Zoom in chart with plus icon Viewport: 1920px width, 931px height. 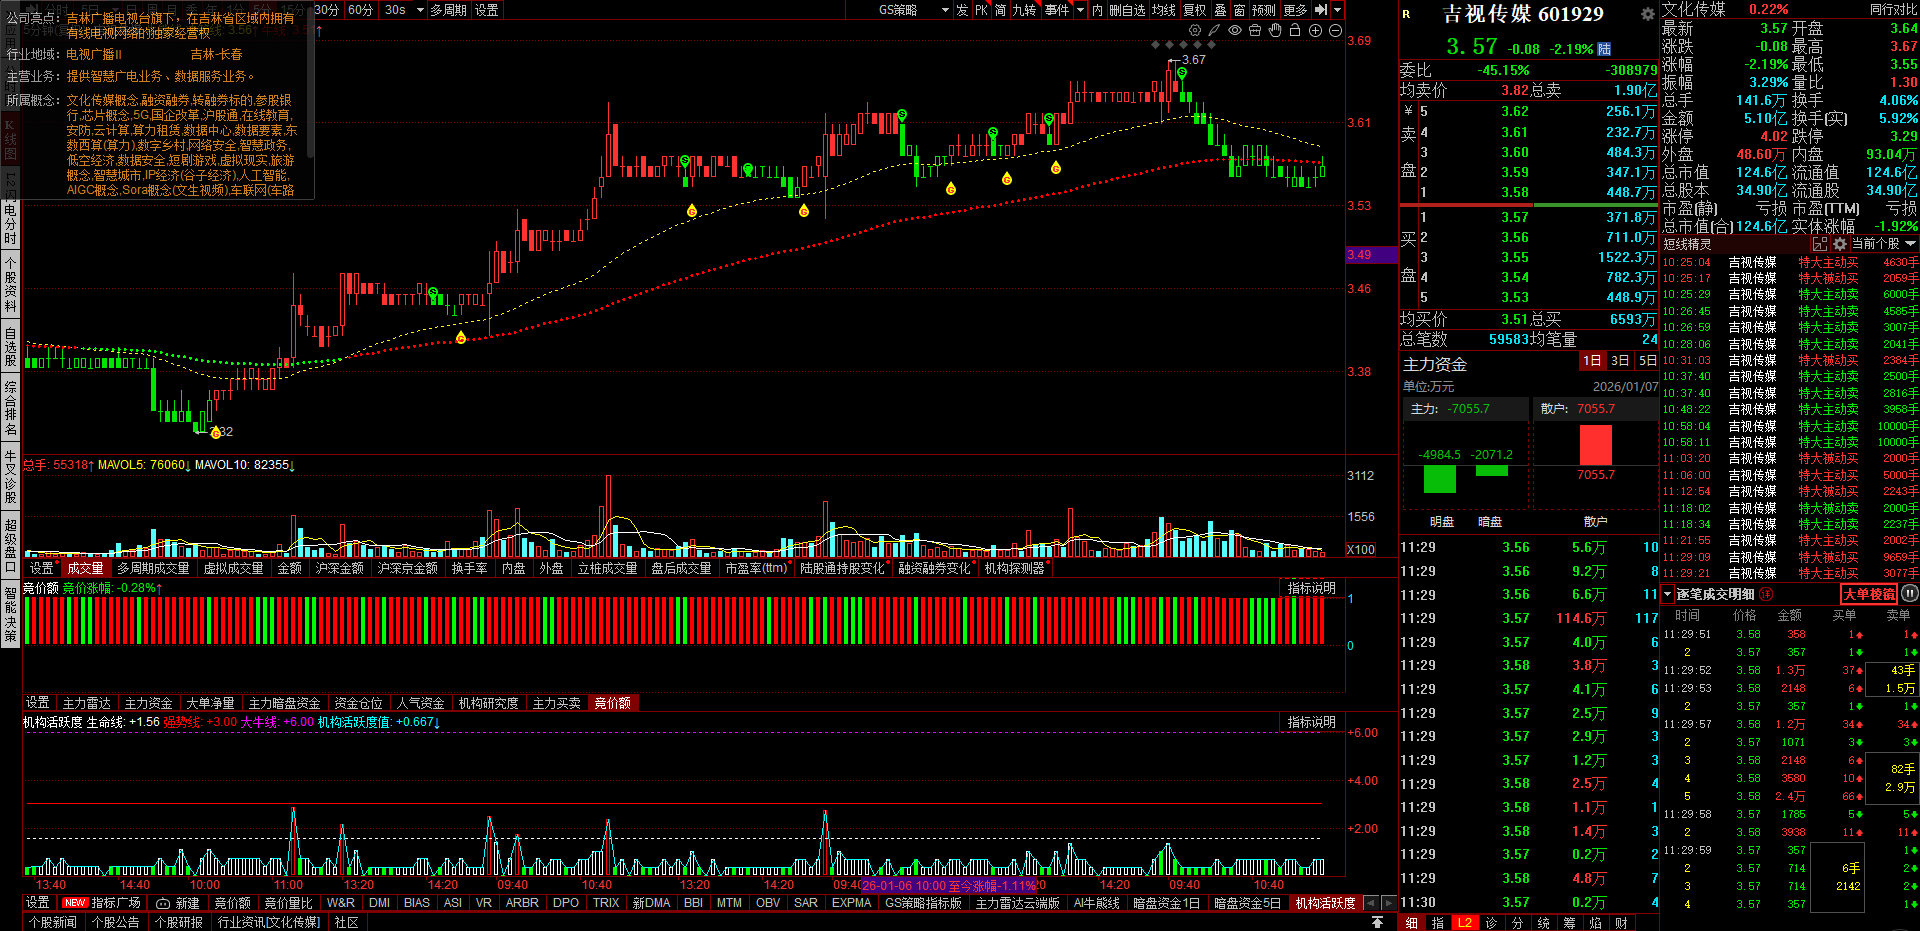(x=1315, y=31)
